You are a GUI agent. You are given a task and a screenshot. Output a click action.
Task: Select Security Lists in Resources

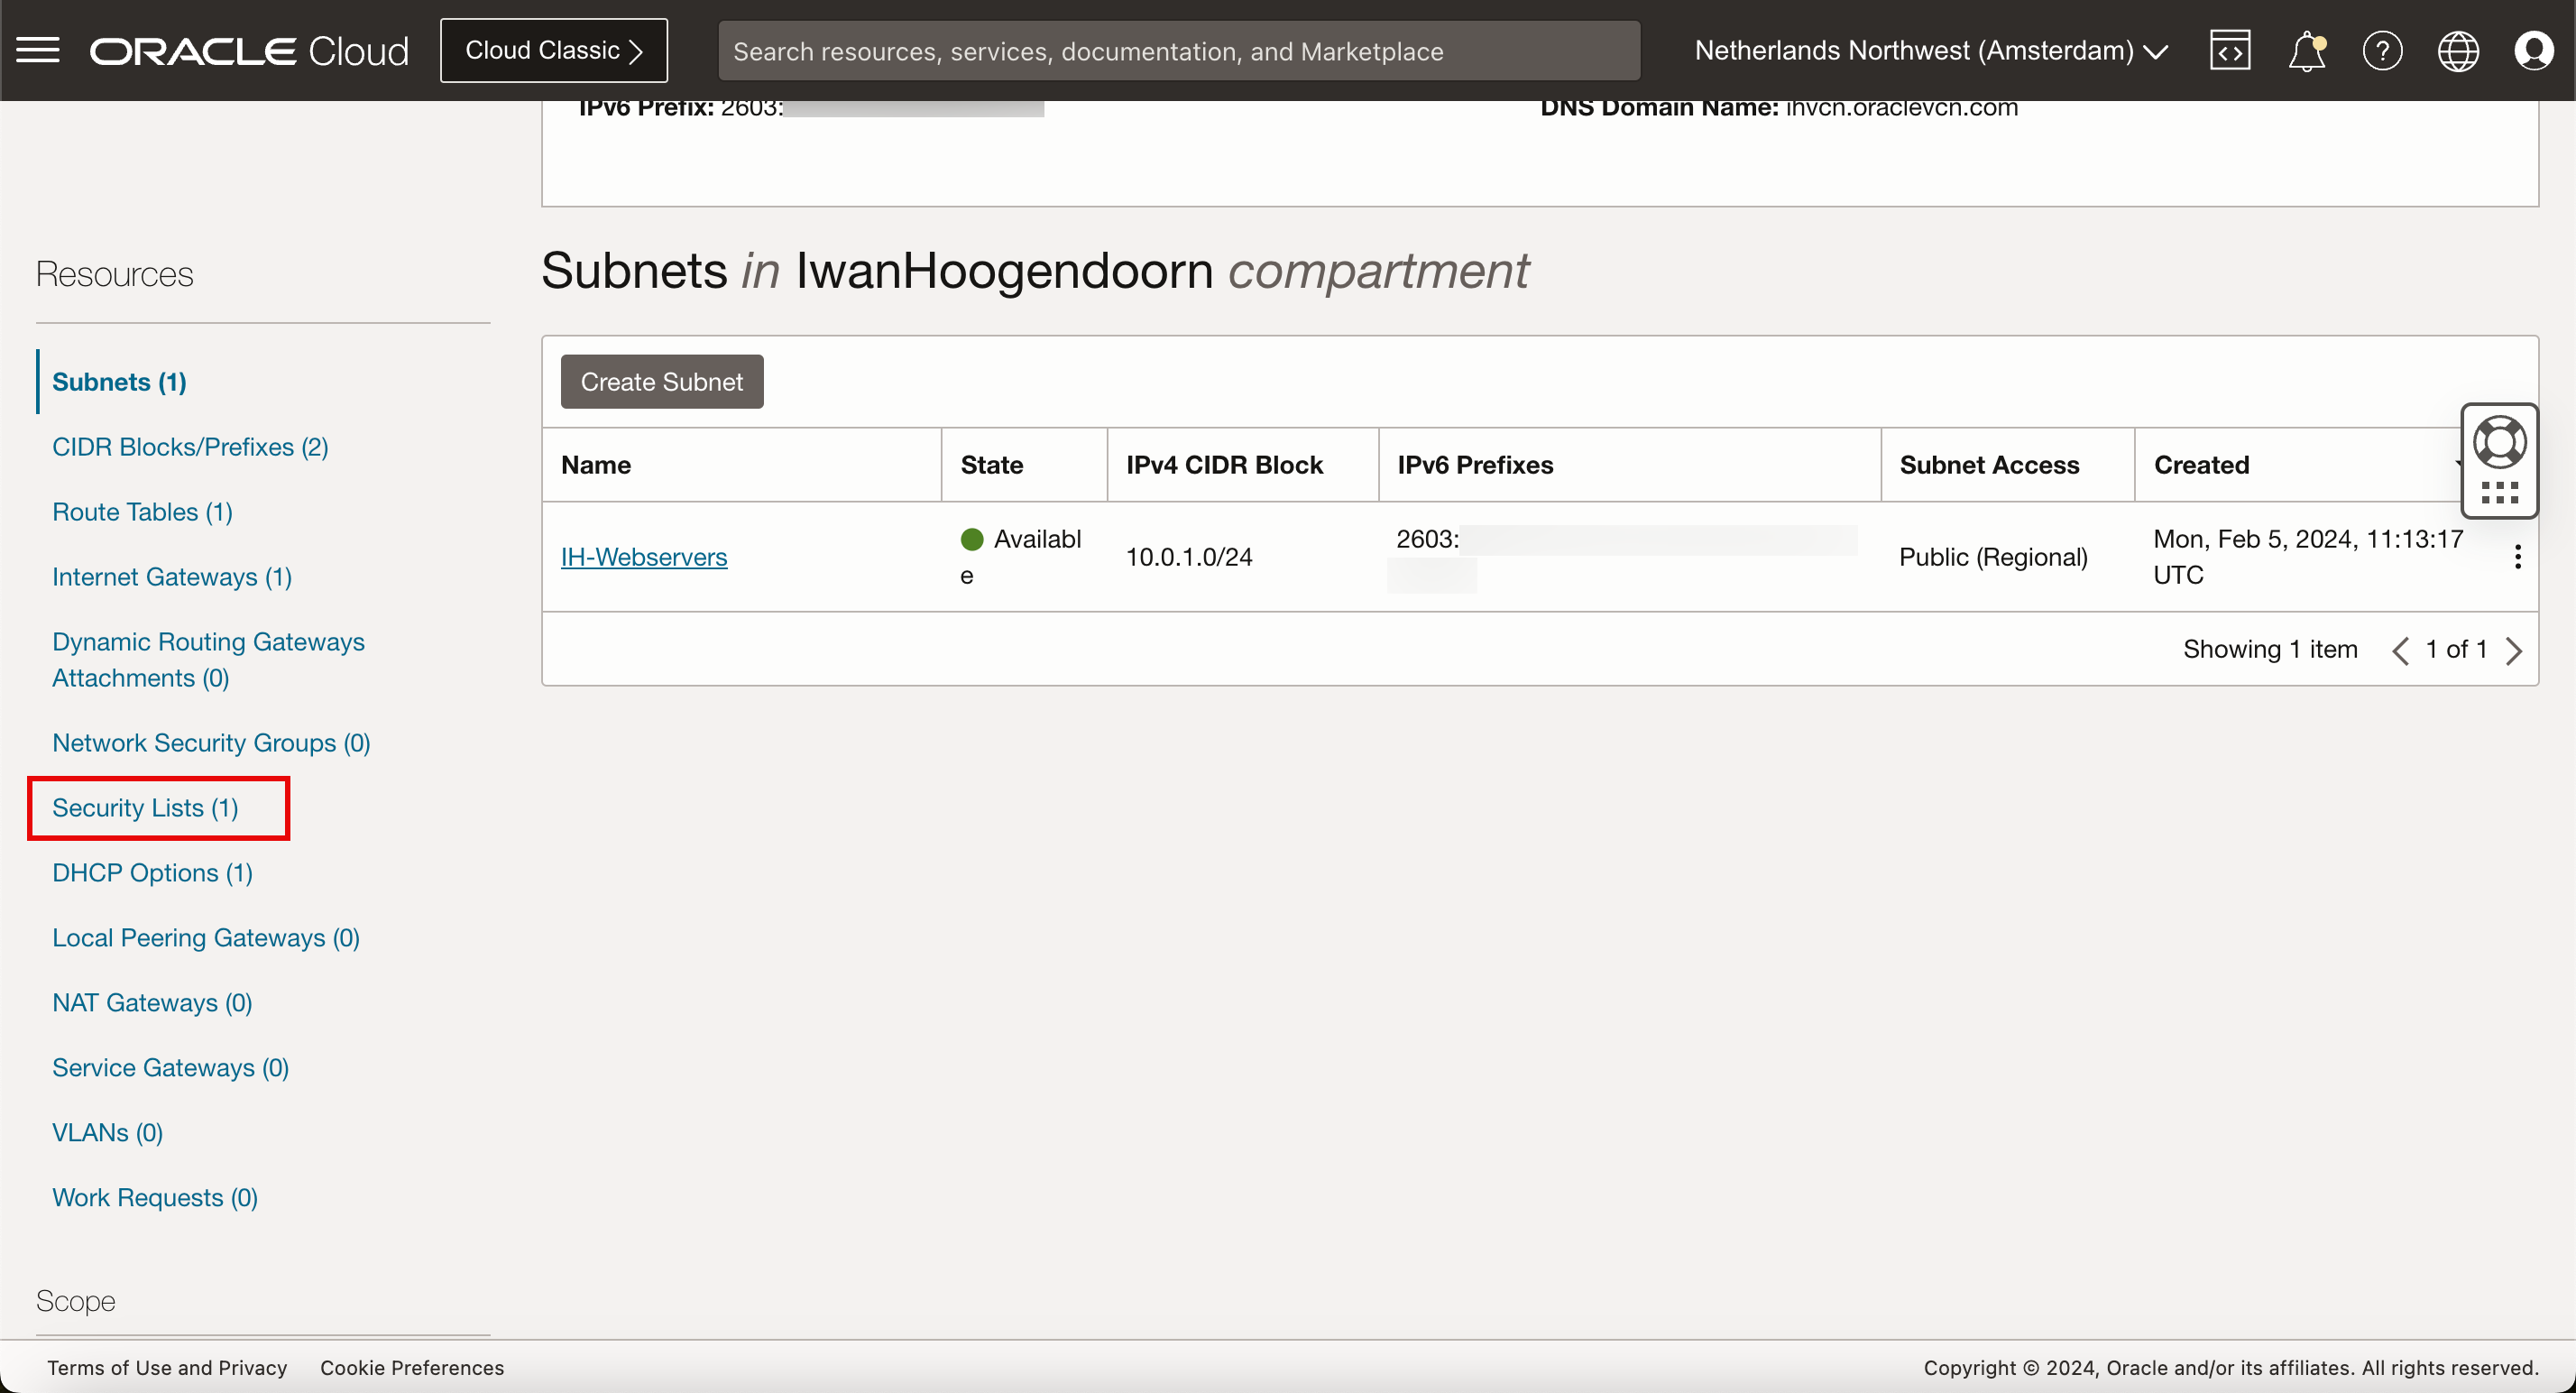(145, 808)
